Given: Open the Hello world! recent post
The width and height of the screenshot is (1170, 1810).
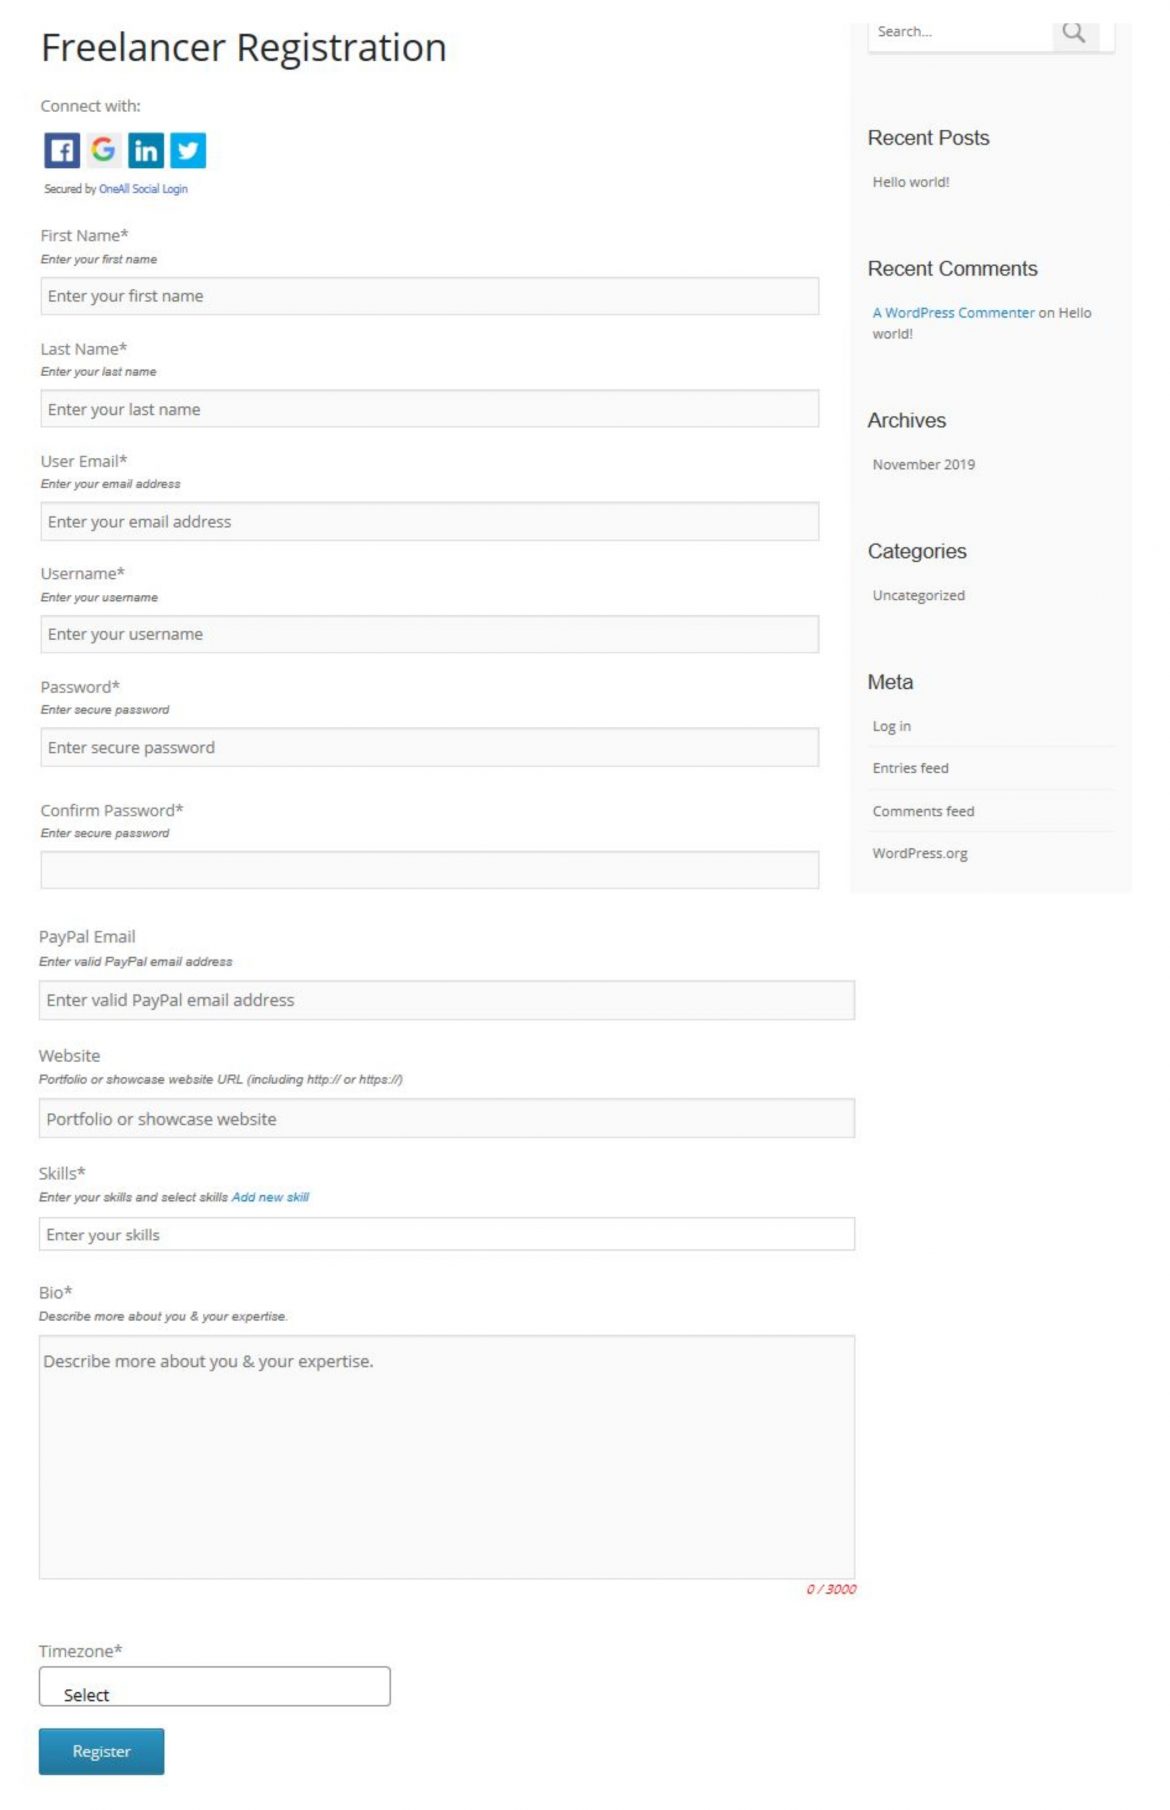Looking at the screenshot, I should (x=910, y=182).
